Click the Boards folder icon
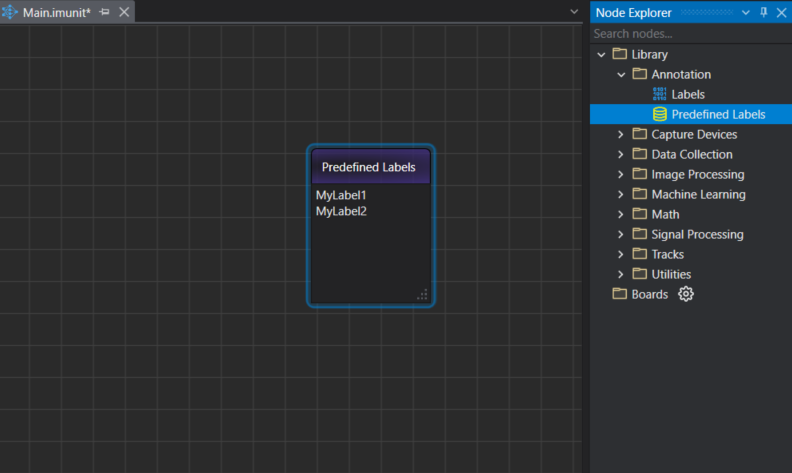The image size is (792, 473). click(x=620, y=294)
